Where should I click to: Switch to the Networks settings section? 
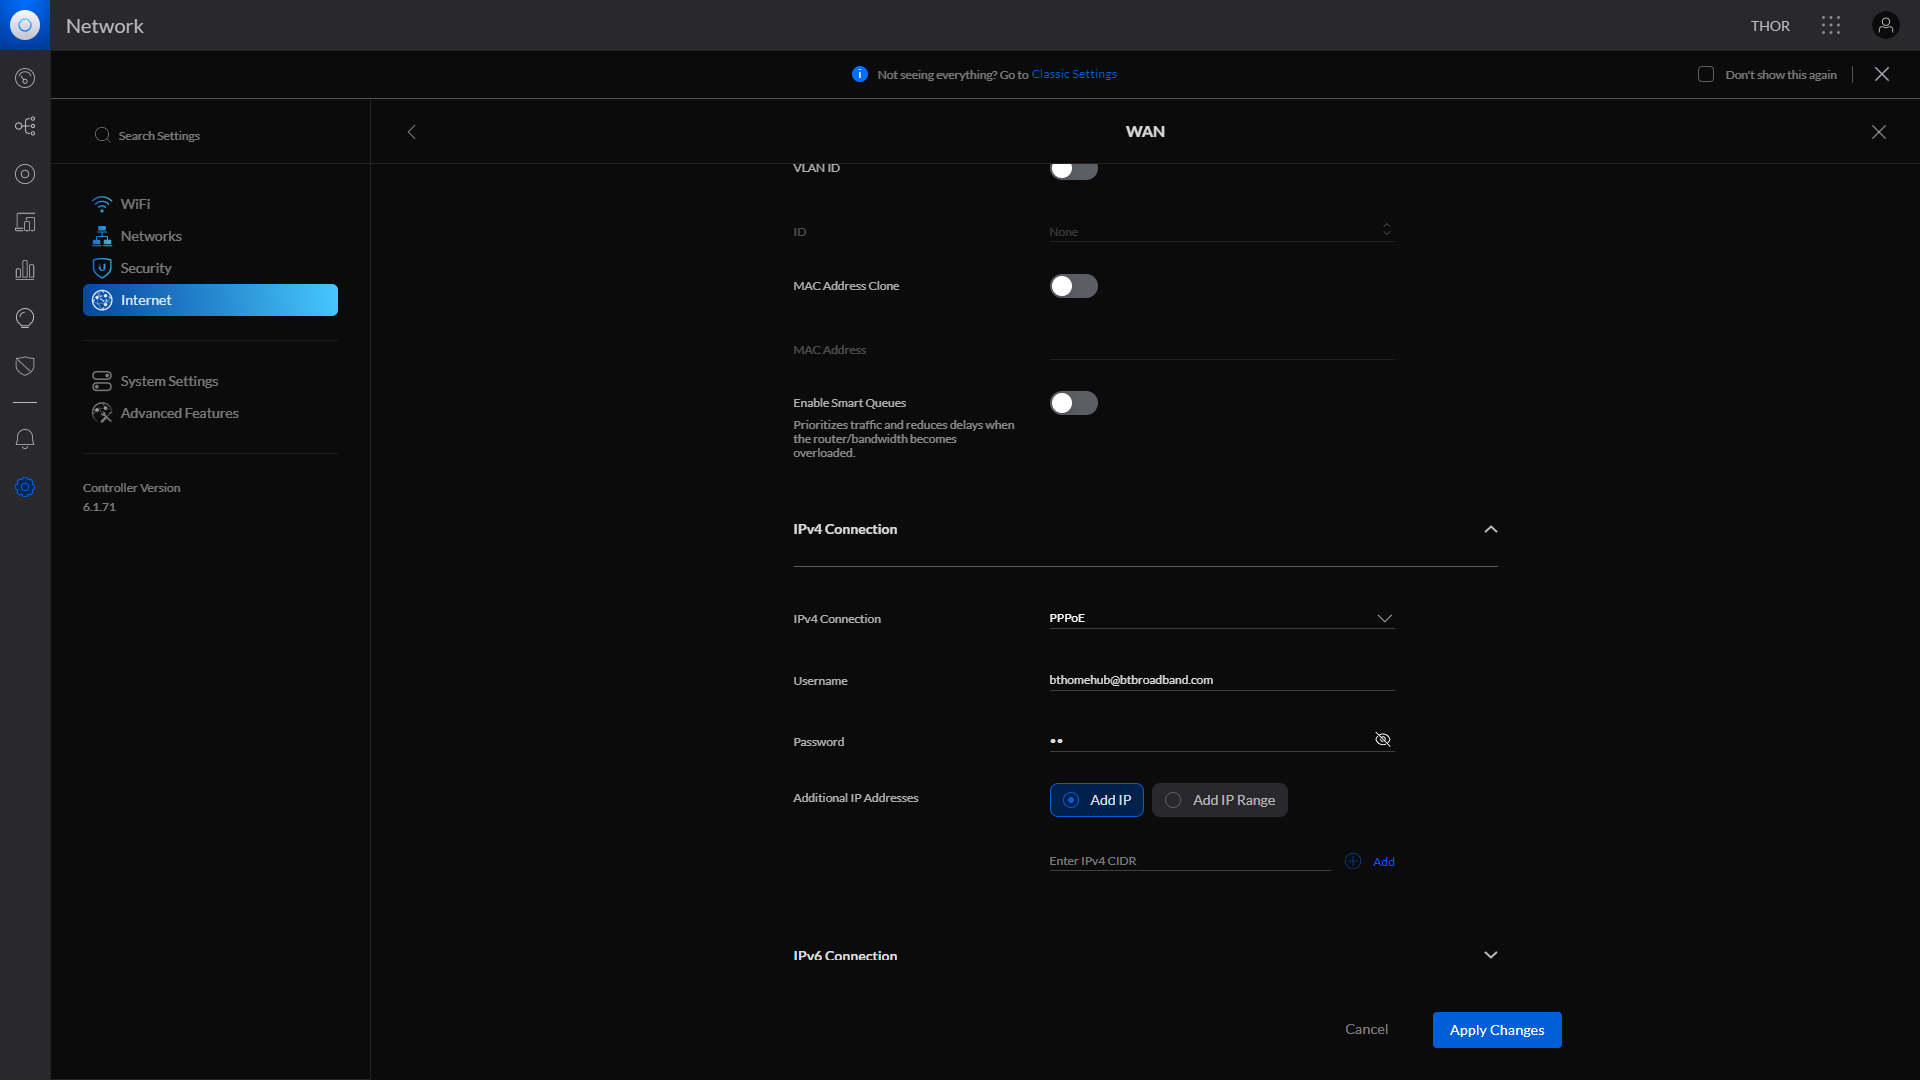[151, 236]
